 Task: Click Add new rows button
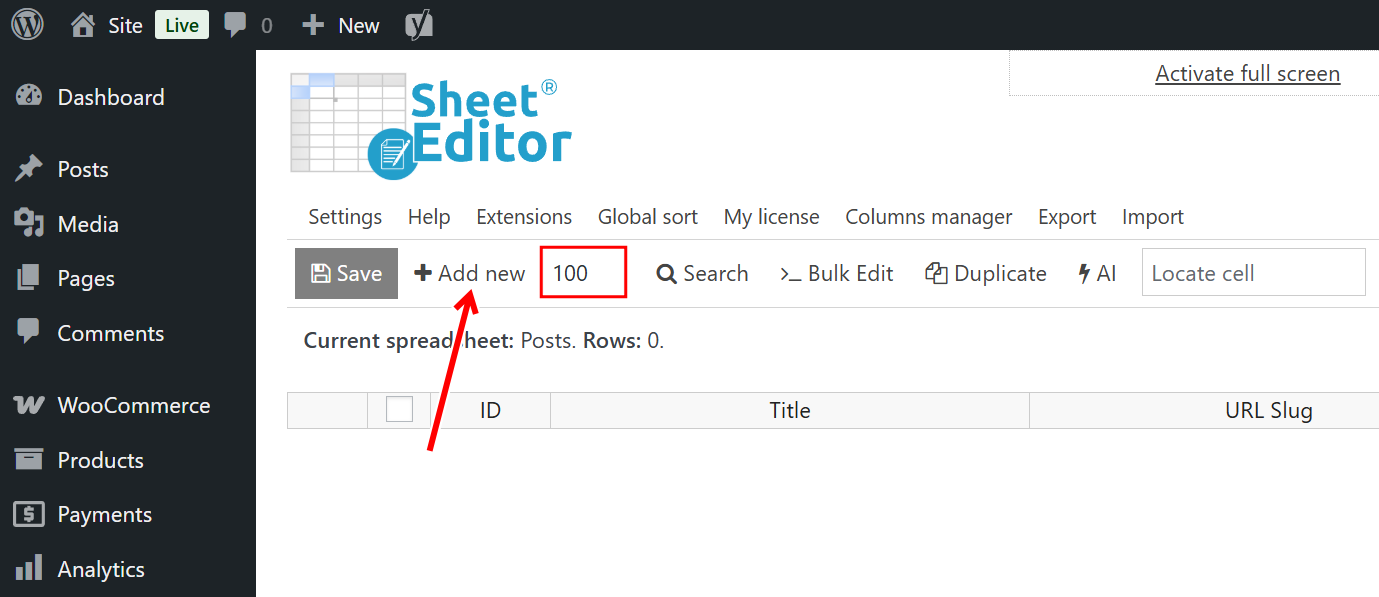(x=470, y=274)
